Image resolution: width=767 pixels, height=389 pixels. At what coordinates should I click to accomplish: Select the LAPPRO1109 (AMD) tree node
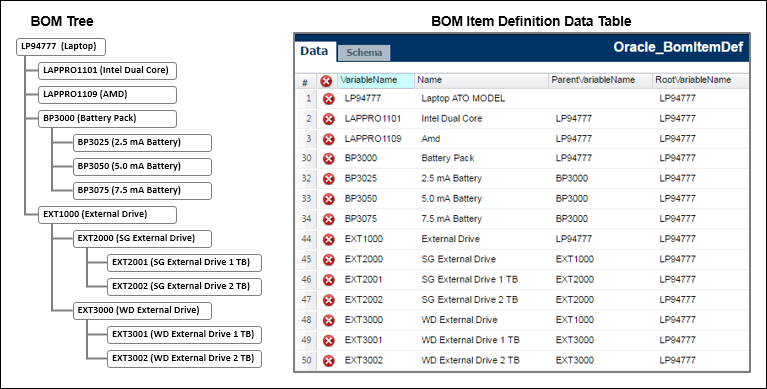pos(107,95)
